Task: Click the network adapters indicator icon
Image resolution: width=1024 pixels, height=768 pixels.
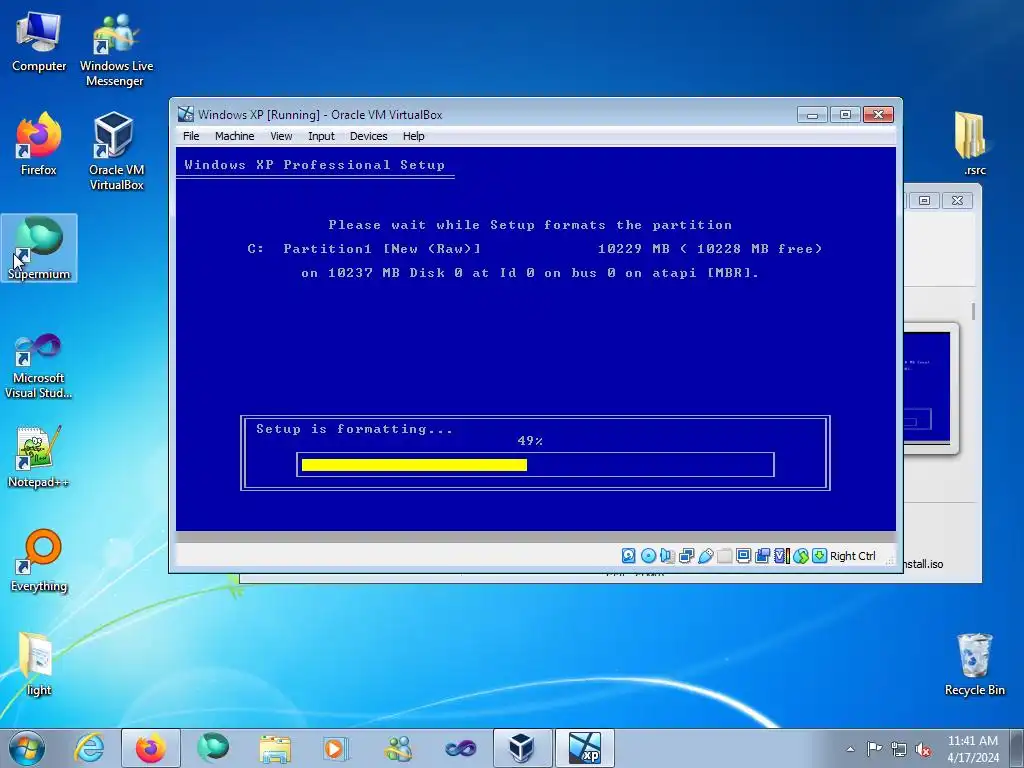Action: pyautogui.click(x=686, y=556)
